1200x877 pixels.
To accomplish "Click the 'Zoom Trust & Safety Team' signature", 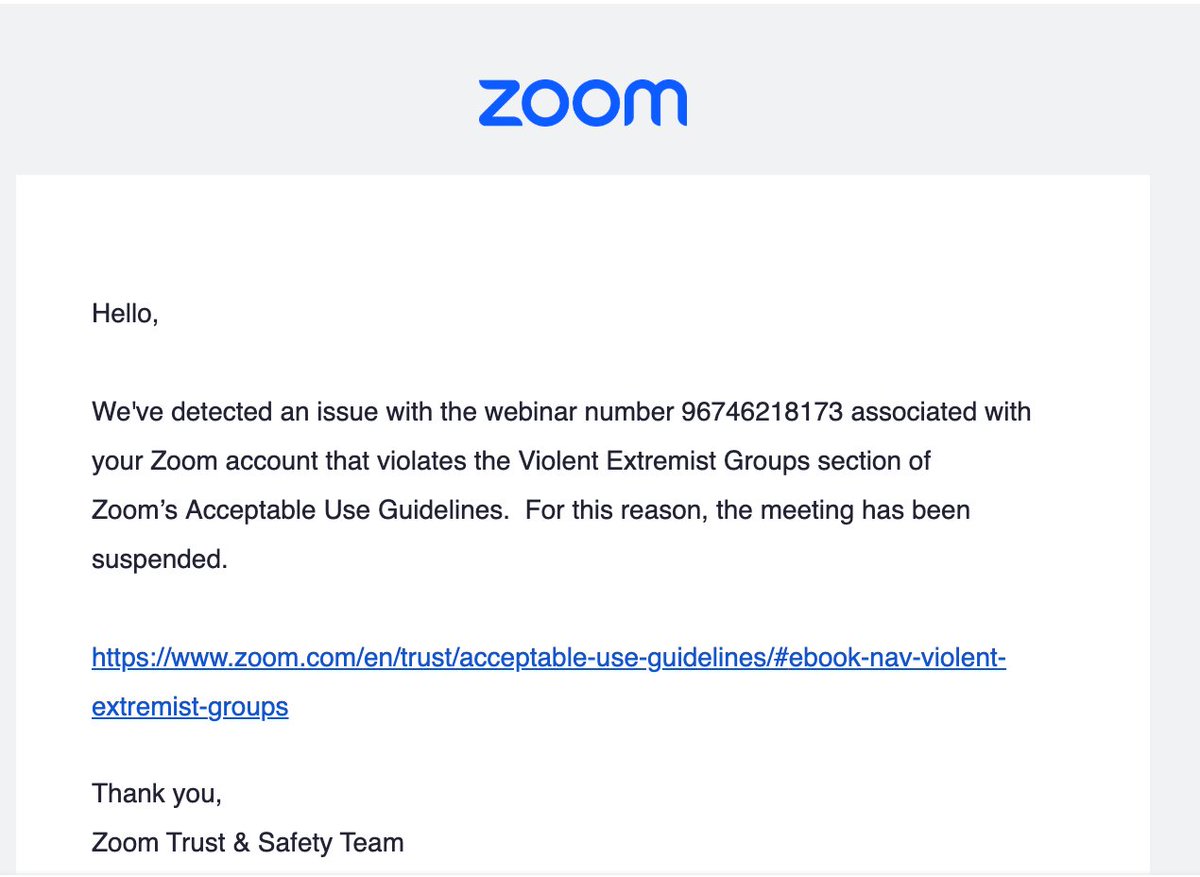I will 248,843.
